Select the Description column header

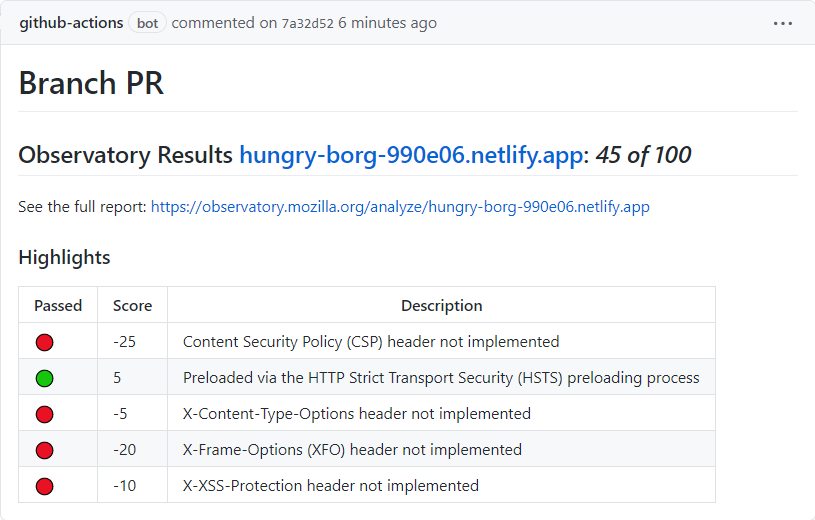pyautogui.click(x=442, y=305)
